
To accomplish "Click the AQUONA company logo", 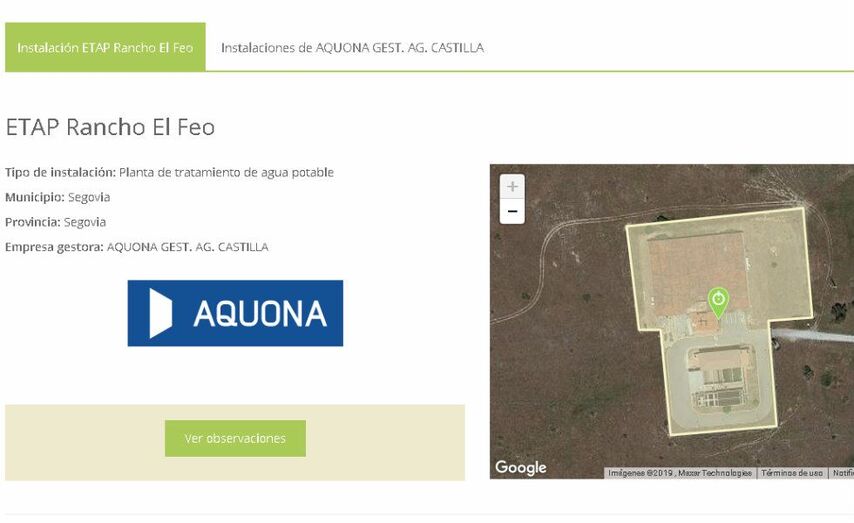I will click(x=235, y=313).
